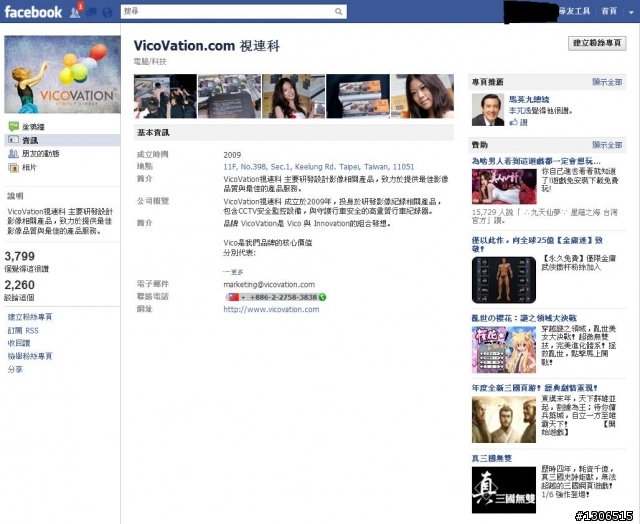This screenshot has width=640, height=524.
Task: Click 訂閱 RSS link in sidebar
Action: click(x=23, y=330)
